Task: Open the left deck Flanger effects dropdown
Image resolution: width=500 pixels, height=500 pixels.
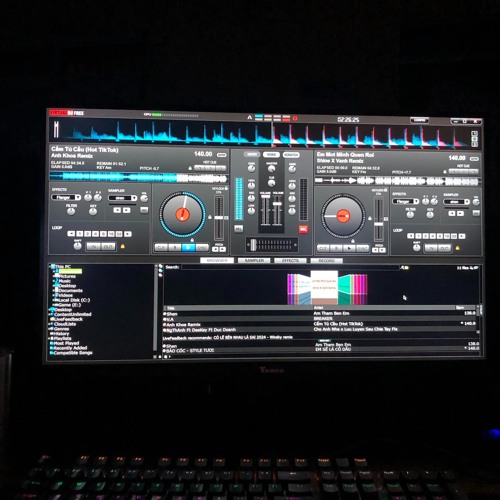Action: (x=66, y=197)
